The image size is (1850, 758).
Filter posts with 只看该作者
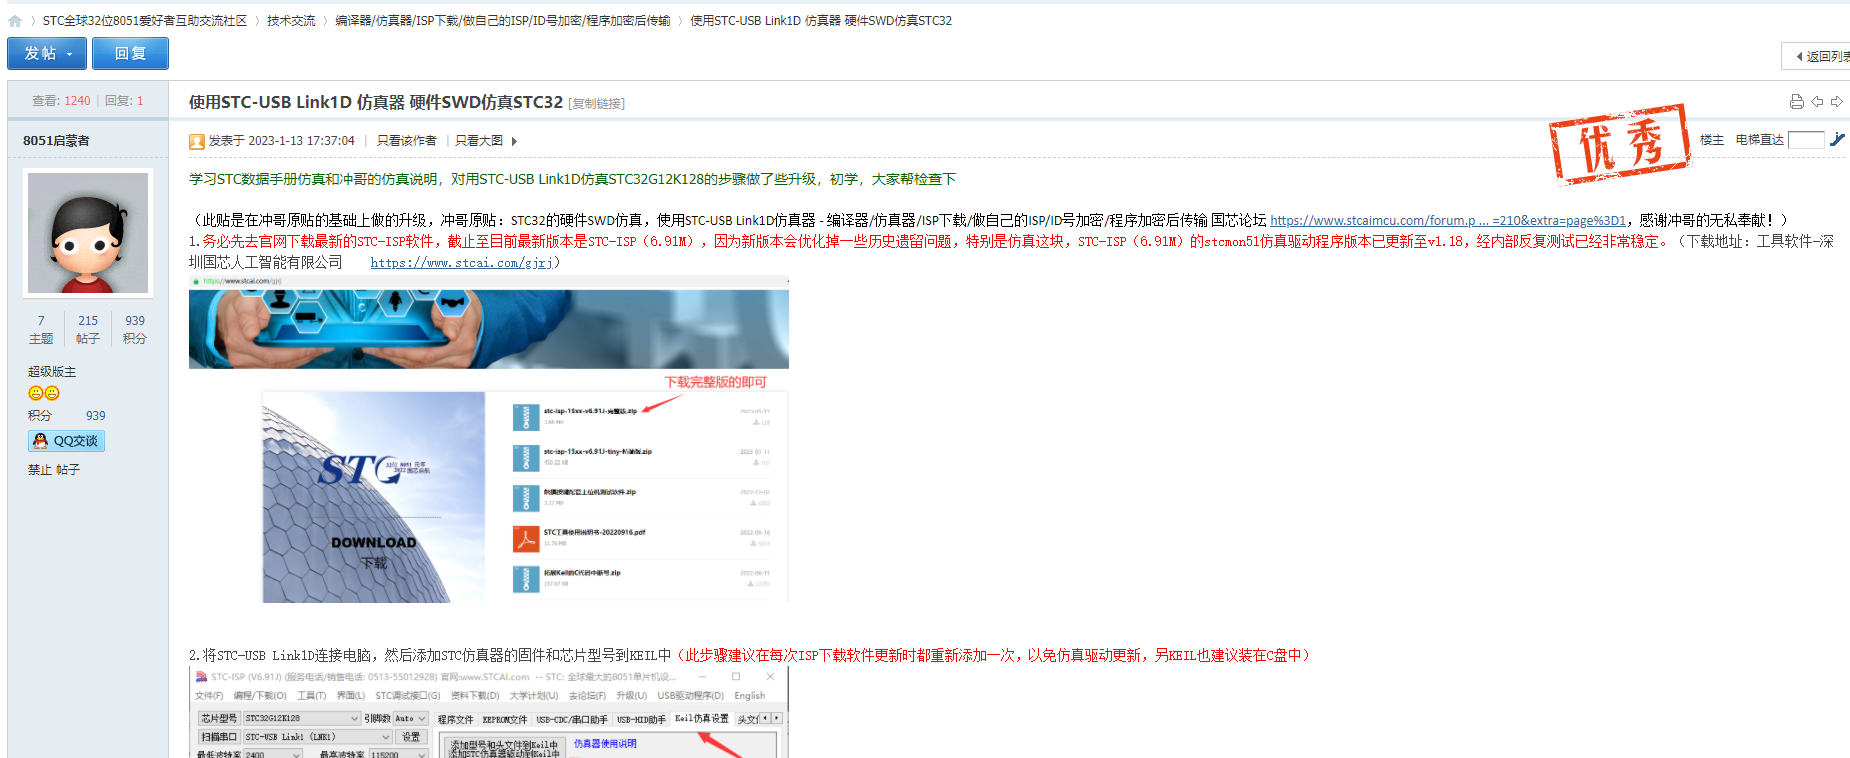tap(407, 141)
